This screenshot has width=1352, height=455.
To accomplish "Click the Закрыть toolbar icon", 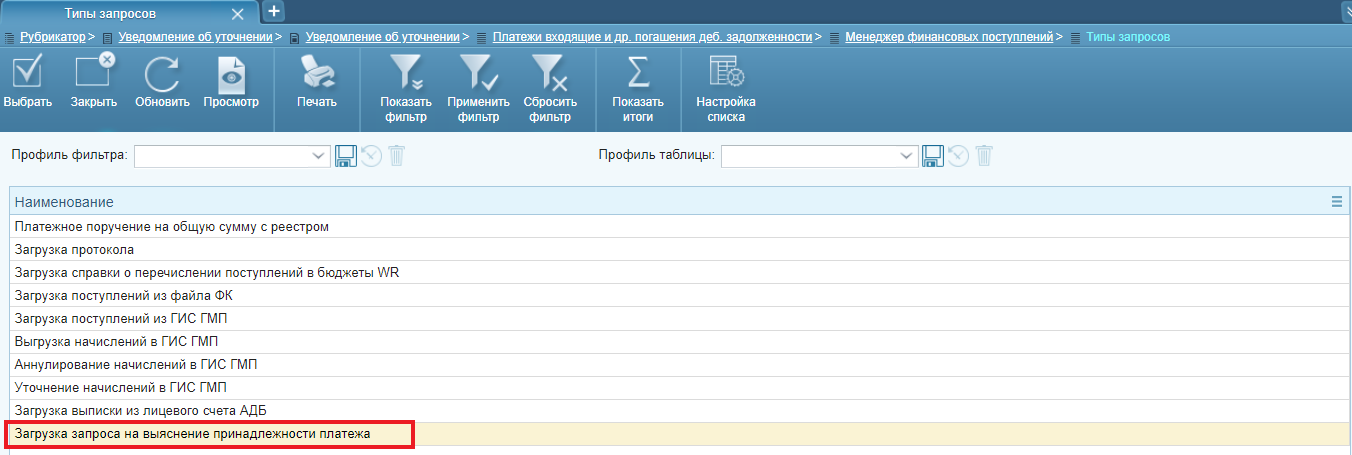I will click(x=94, y=75).
